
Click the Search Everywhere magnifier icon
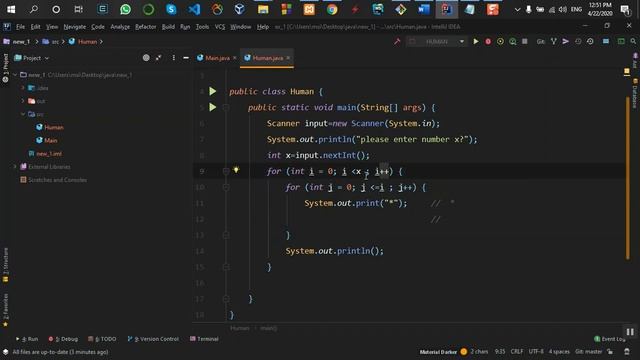click(x=633, y=42)
